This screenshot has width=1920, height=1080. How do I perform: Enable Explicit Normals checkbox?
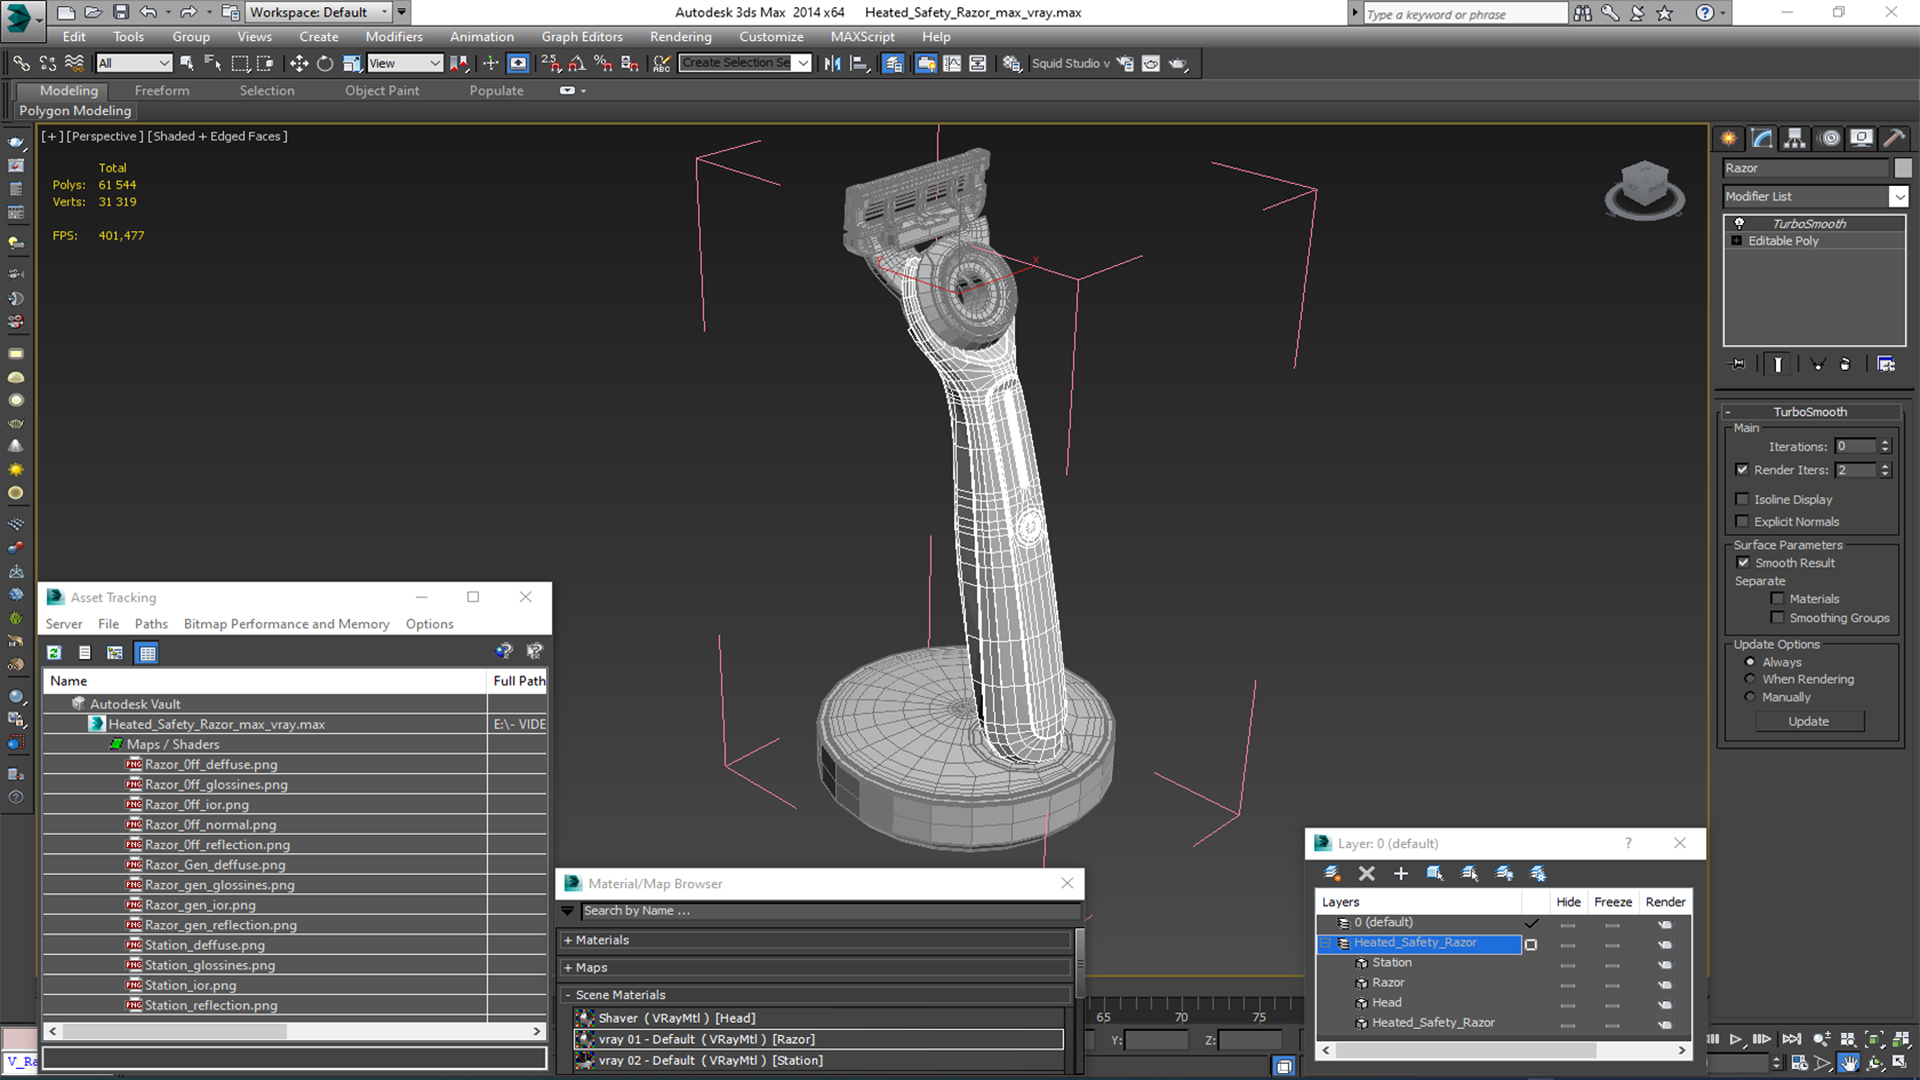(x=1742, y=521)
